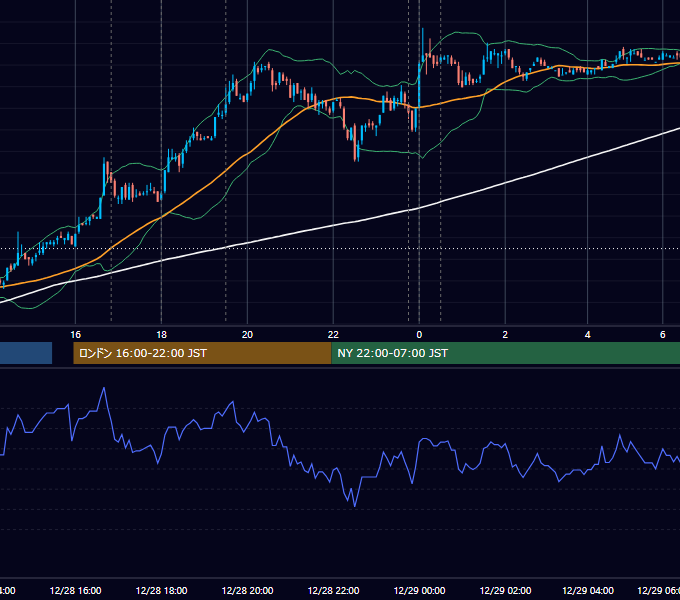This screenshot has width=680, height=600.
Task: Click the hour label 6 on the price chart axis
Action: click(663, 334)
